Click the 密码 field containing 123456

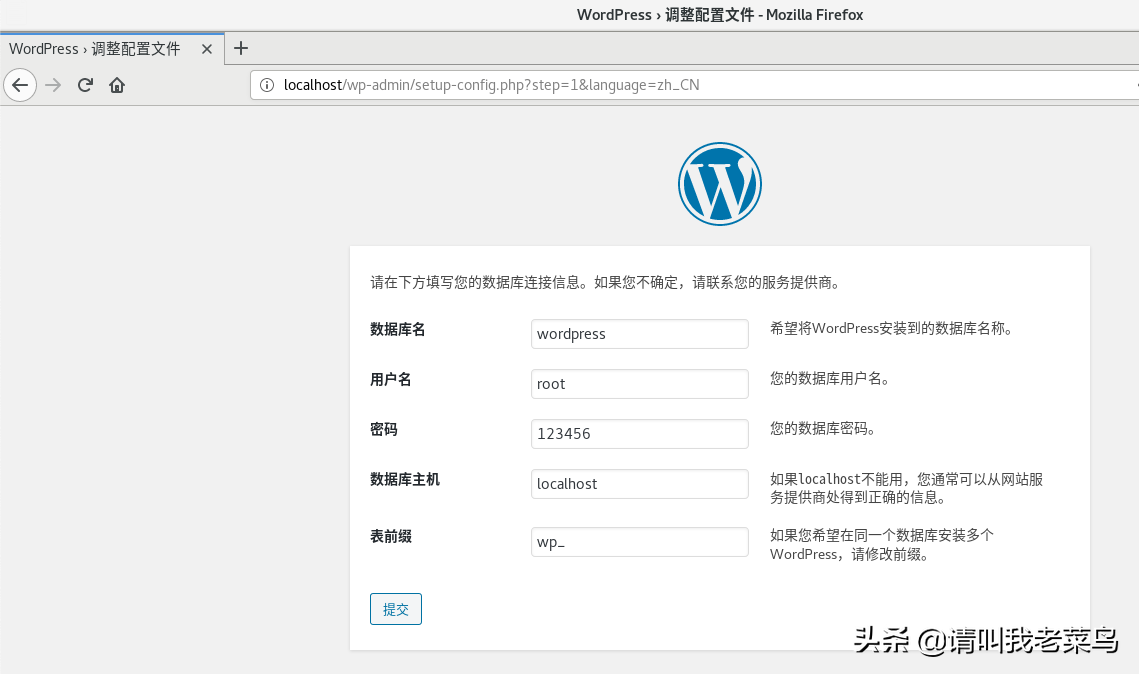click(639, 434)
